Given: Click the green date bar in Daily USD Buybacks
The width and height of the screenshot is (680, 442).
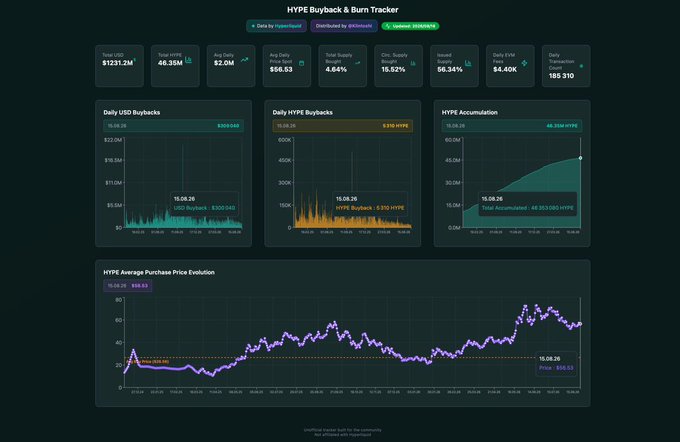Looking at the screenshot, I should tap(173, 126).
